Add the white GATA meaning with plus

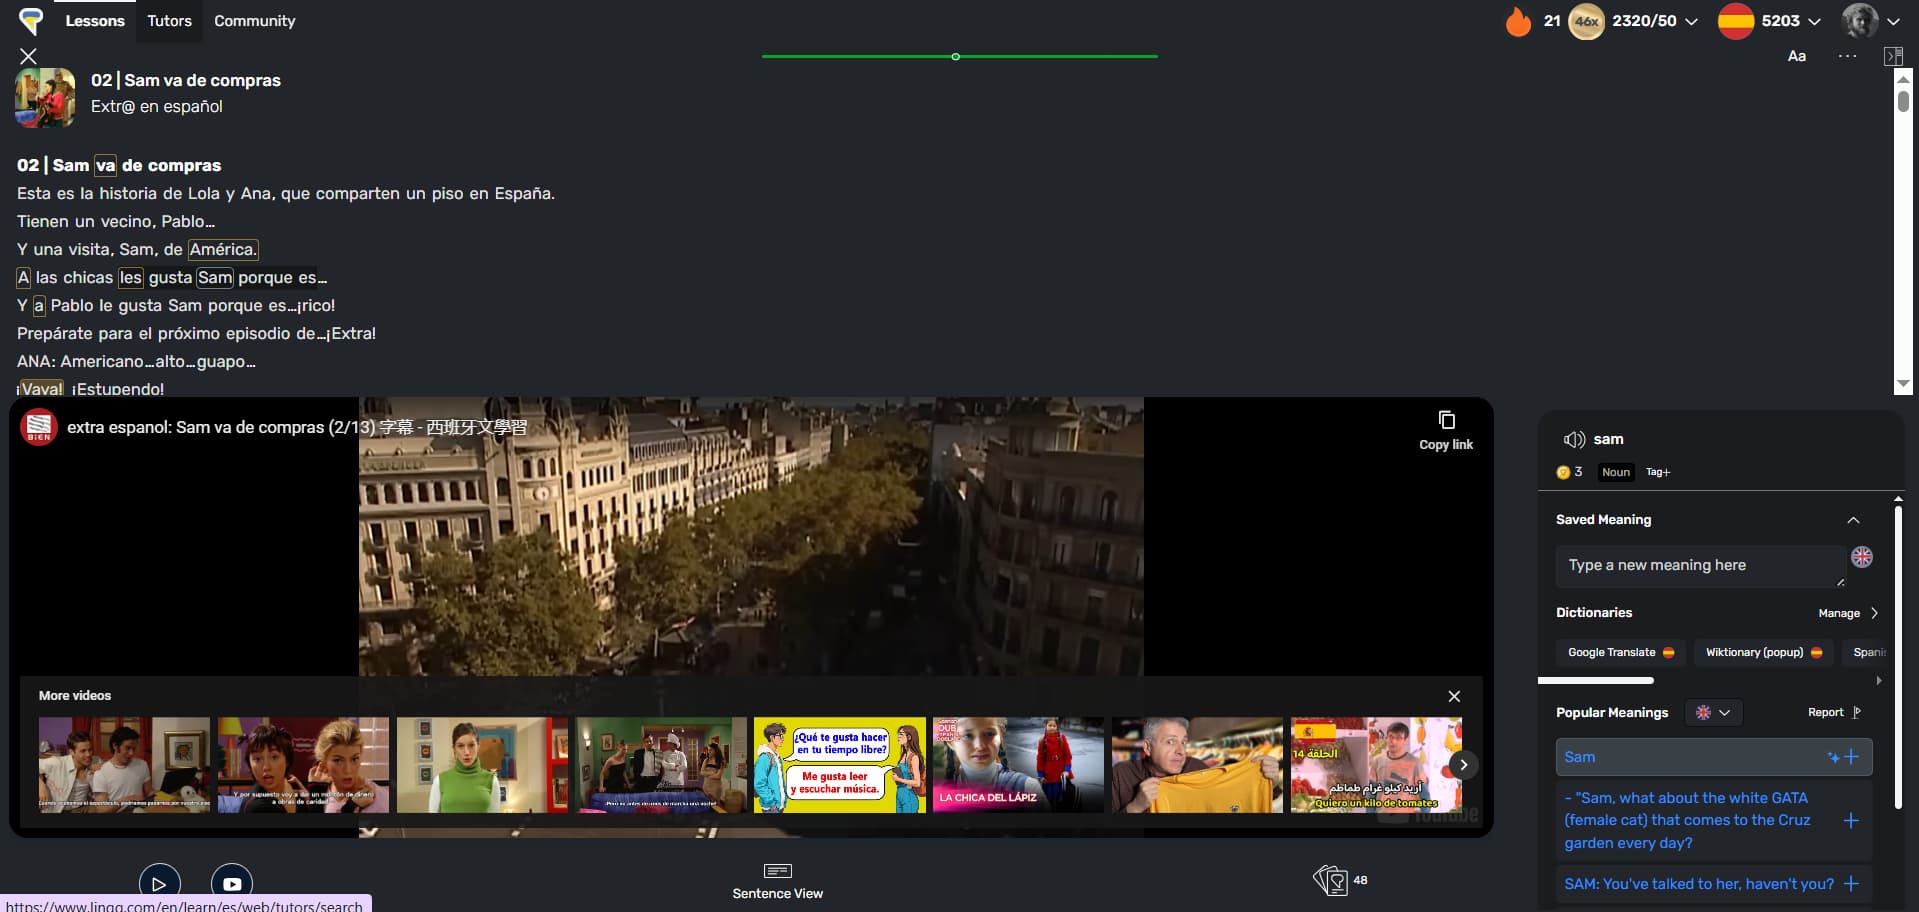1851,821
